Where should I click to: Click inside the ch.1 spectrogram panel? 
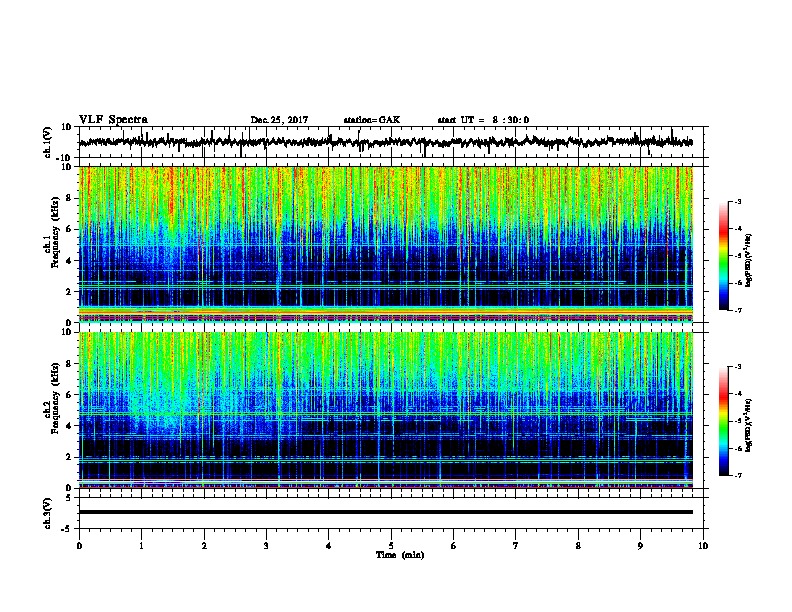(x=386, y=244)
